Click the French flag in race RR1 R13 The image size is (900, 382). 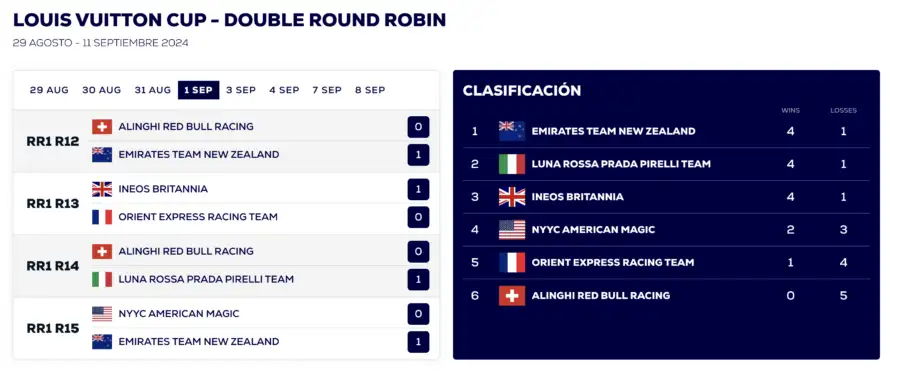click(102, 217)
